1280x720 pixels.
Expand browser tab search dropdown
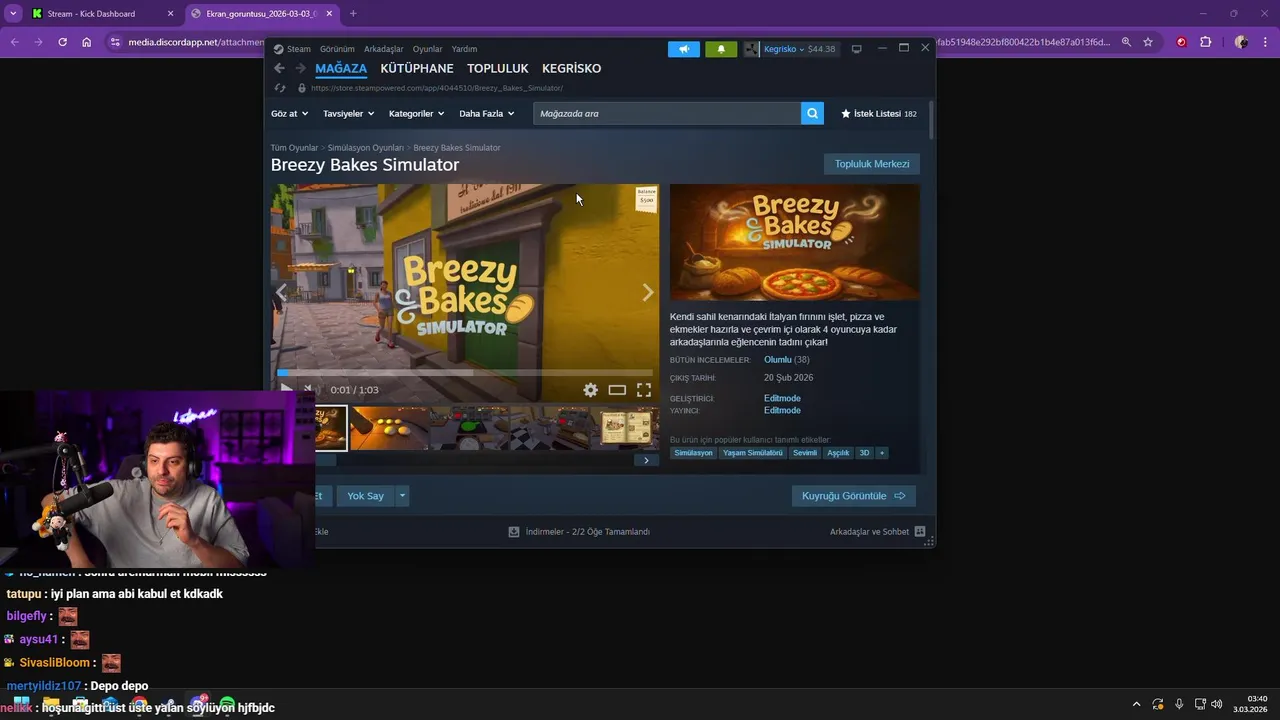13,14
